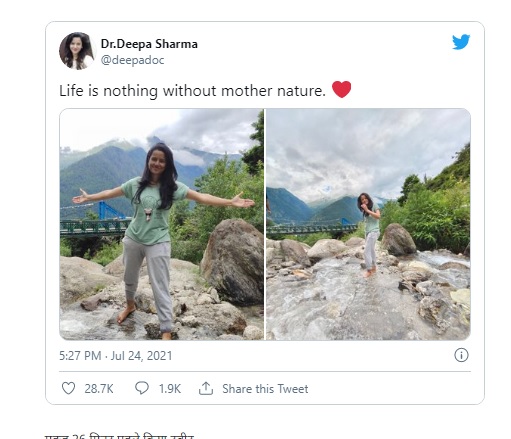Click the tweet text about mother nature
This screenshot has width=511, height=439.
coord(192,91)
